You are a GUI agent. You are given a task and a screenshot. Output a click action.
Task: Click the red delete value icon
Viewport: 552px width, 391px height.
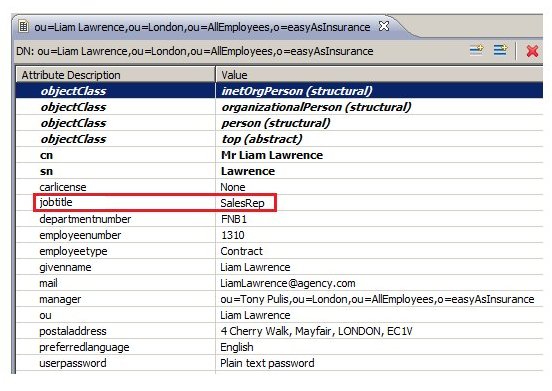[532, 51]
